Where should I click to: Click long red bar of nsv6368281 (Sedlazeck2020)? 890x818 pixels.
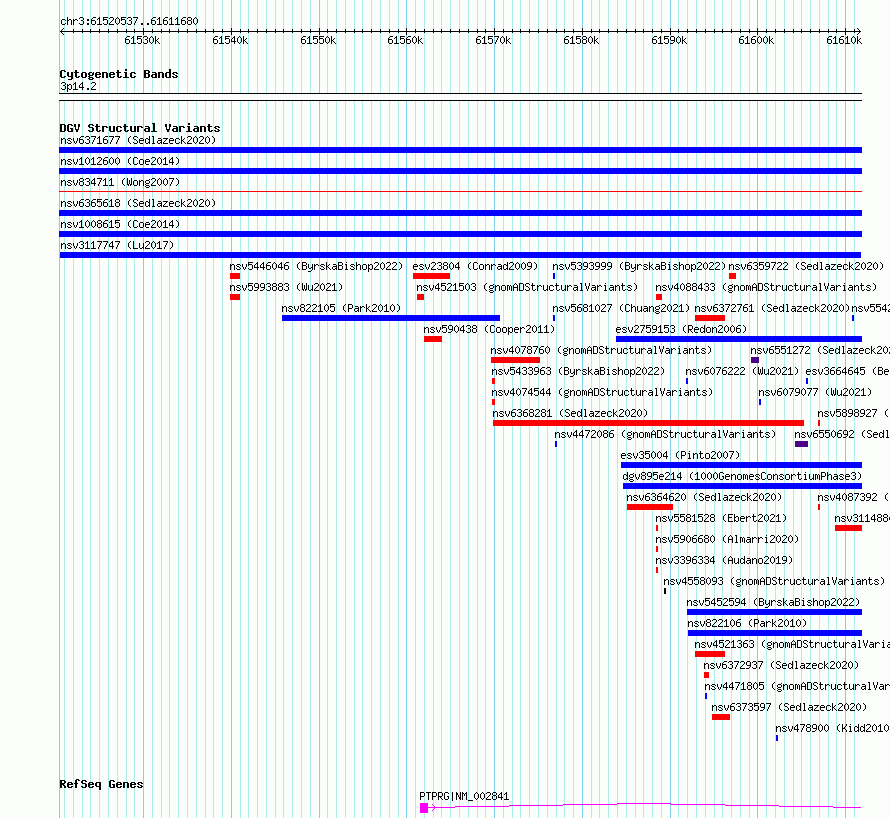click(648, 423)
